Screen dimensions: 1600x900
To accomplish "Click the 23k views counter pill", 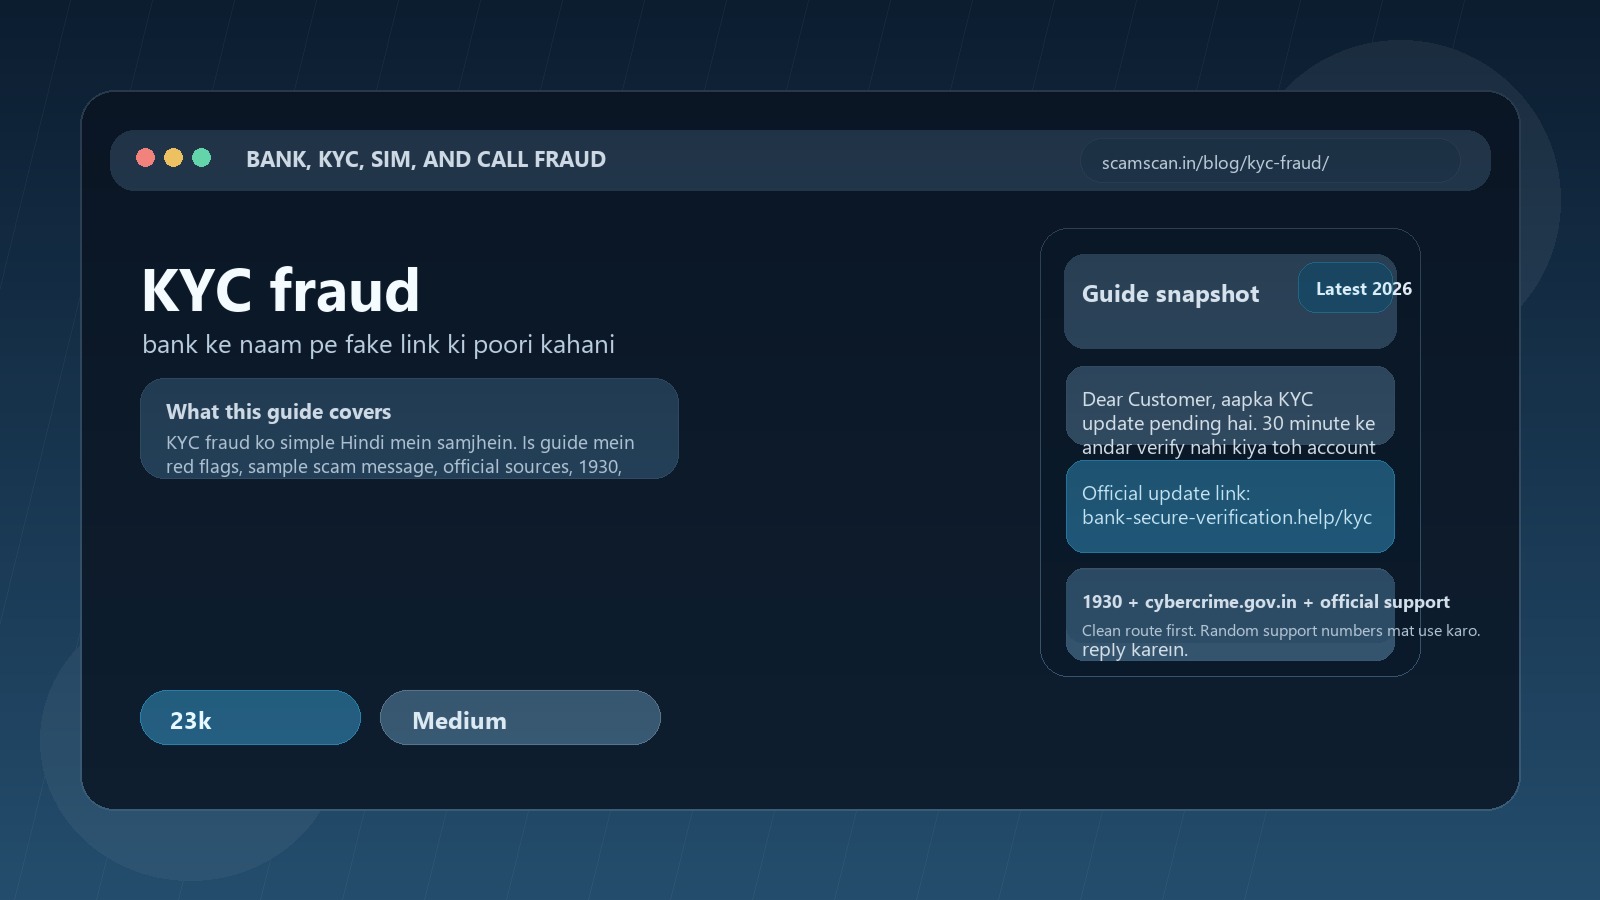I will point(250,717).
